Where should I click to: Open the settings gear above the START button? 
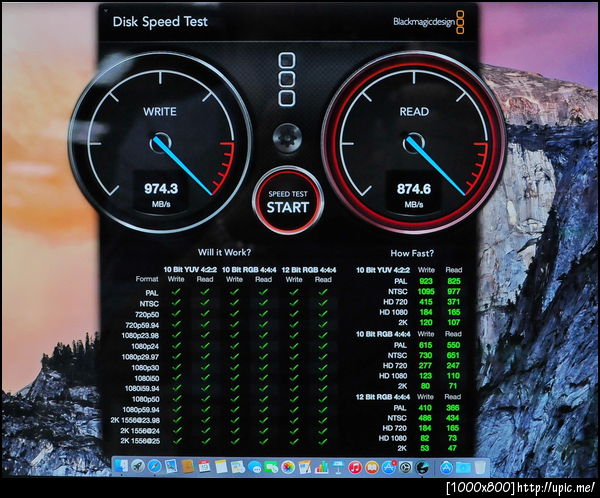tap(287, 138)
